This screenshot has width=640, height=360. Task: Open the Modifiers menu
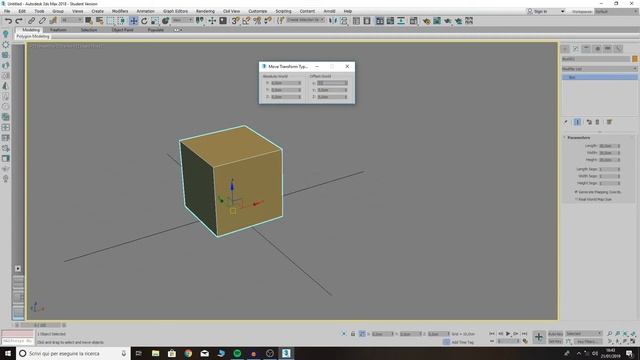coord(120,11)
